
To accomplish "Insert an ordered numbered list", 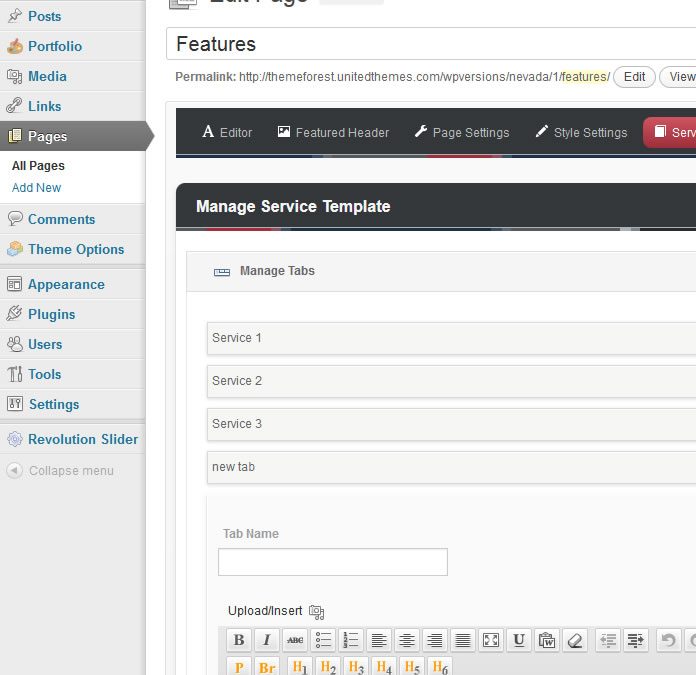I will [x=351, y=641].
